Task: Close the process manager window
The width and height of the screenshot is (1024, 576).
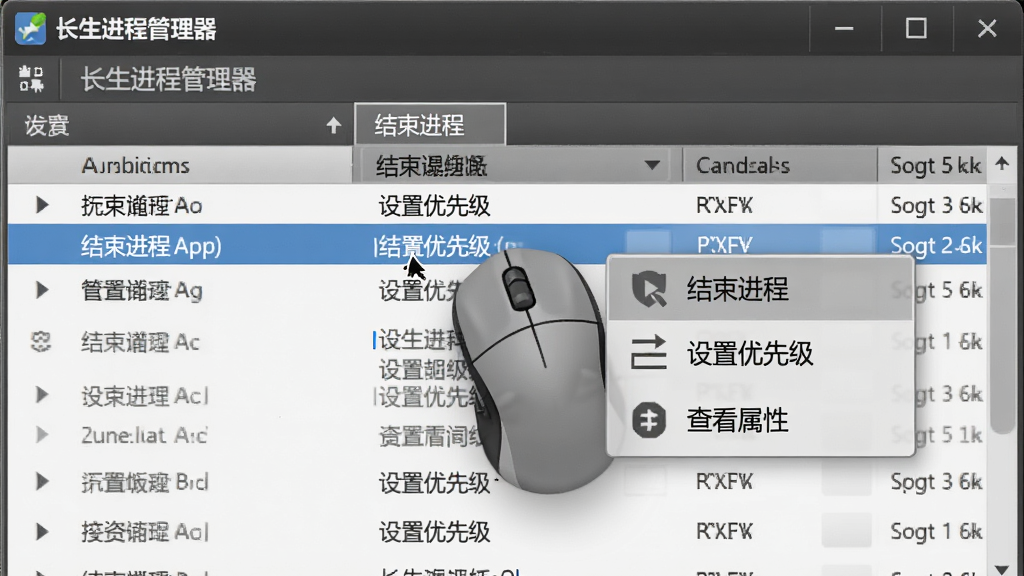Action: tap(987, 29)
